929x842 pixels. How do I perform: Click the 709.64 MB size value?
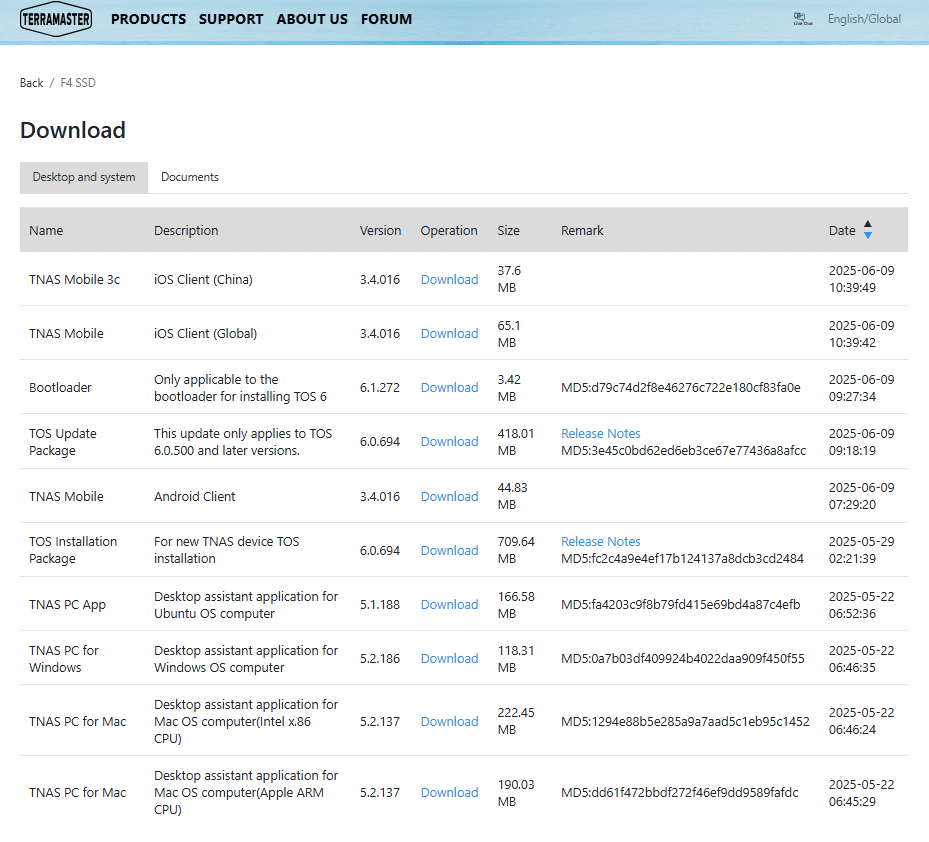pyautogui.click(x=516, y=550)
